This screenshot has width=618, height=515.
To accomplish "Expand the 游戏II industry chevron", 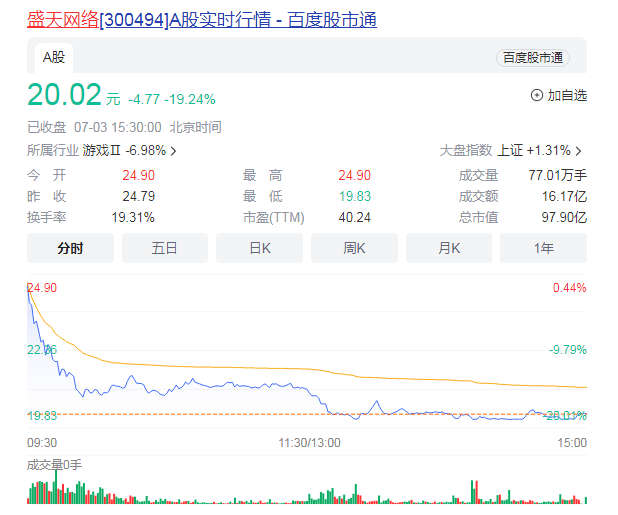I will [x=174, y=151].
